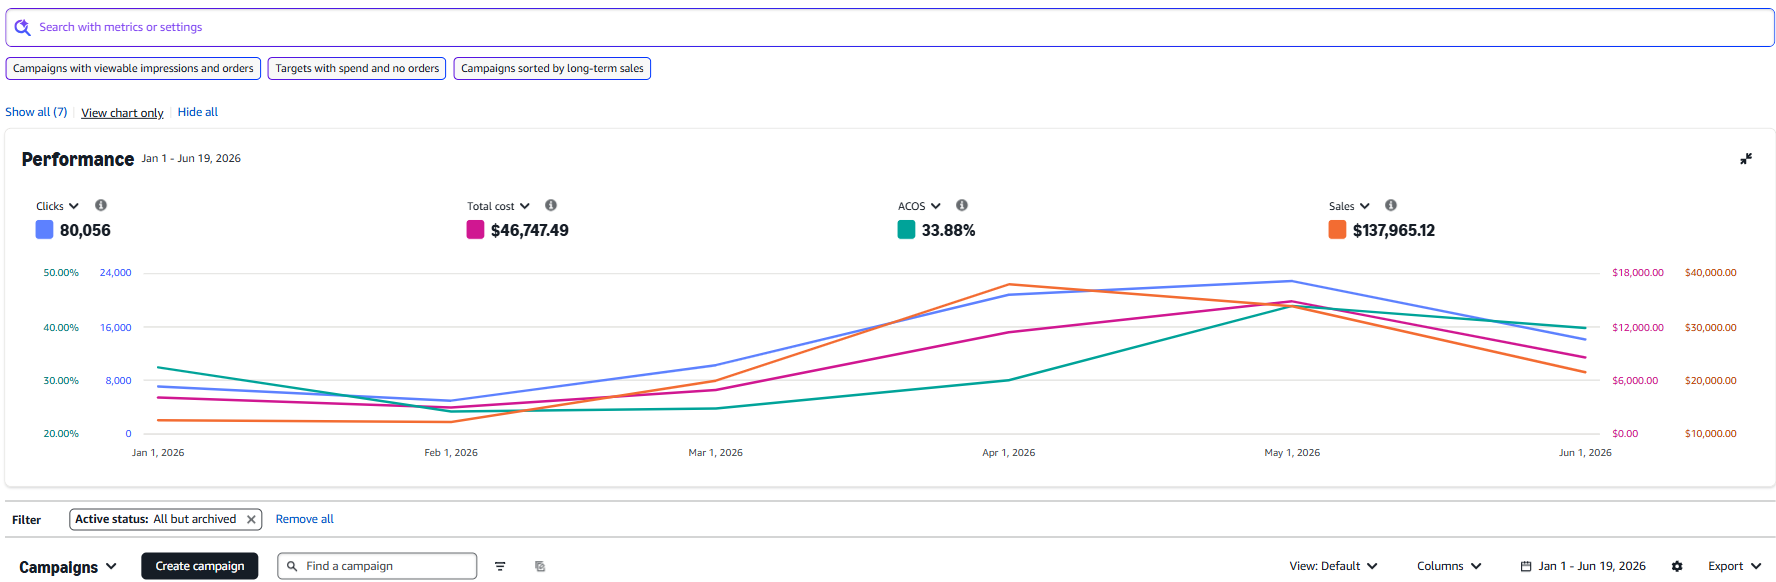Focus the 'Find a campaign' search field
The width and height of the screenshot is (1776, 582).
point(377,566)
